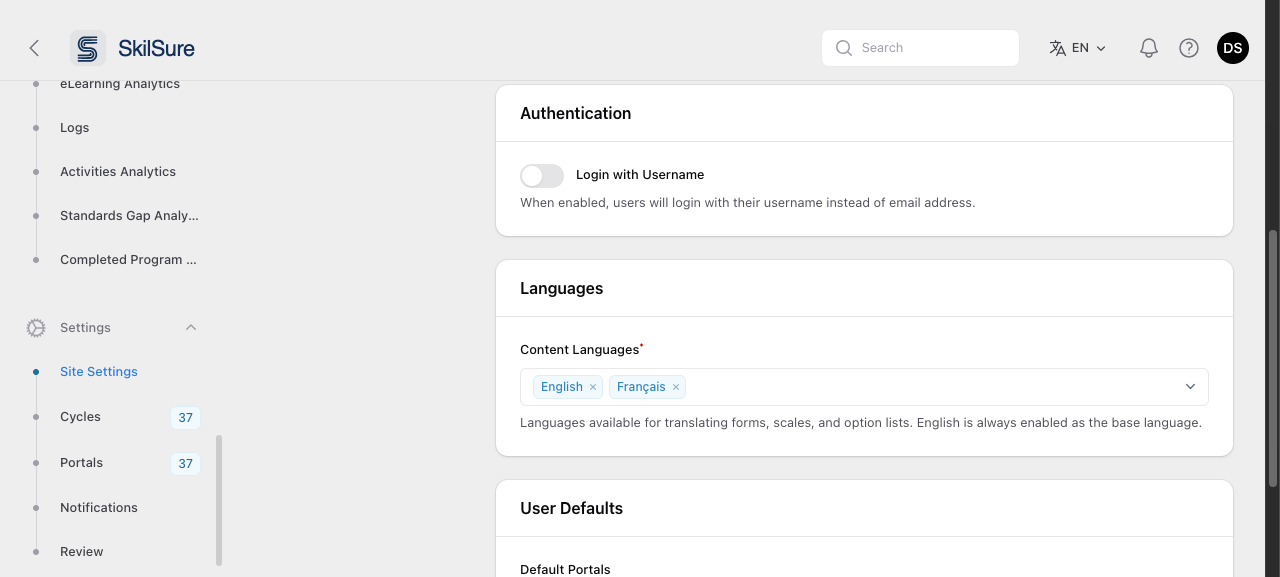Open the help question mark icon
Viewport: 1280px width, 577px height.
[x=1189, y=48]
